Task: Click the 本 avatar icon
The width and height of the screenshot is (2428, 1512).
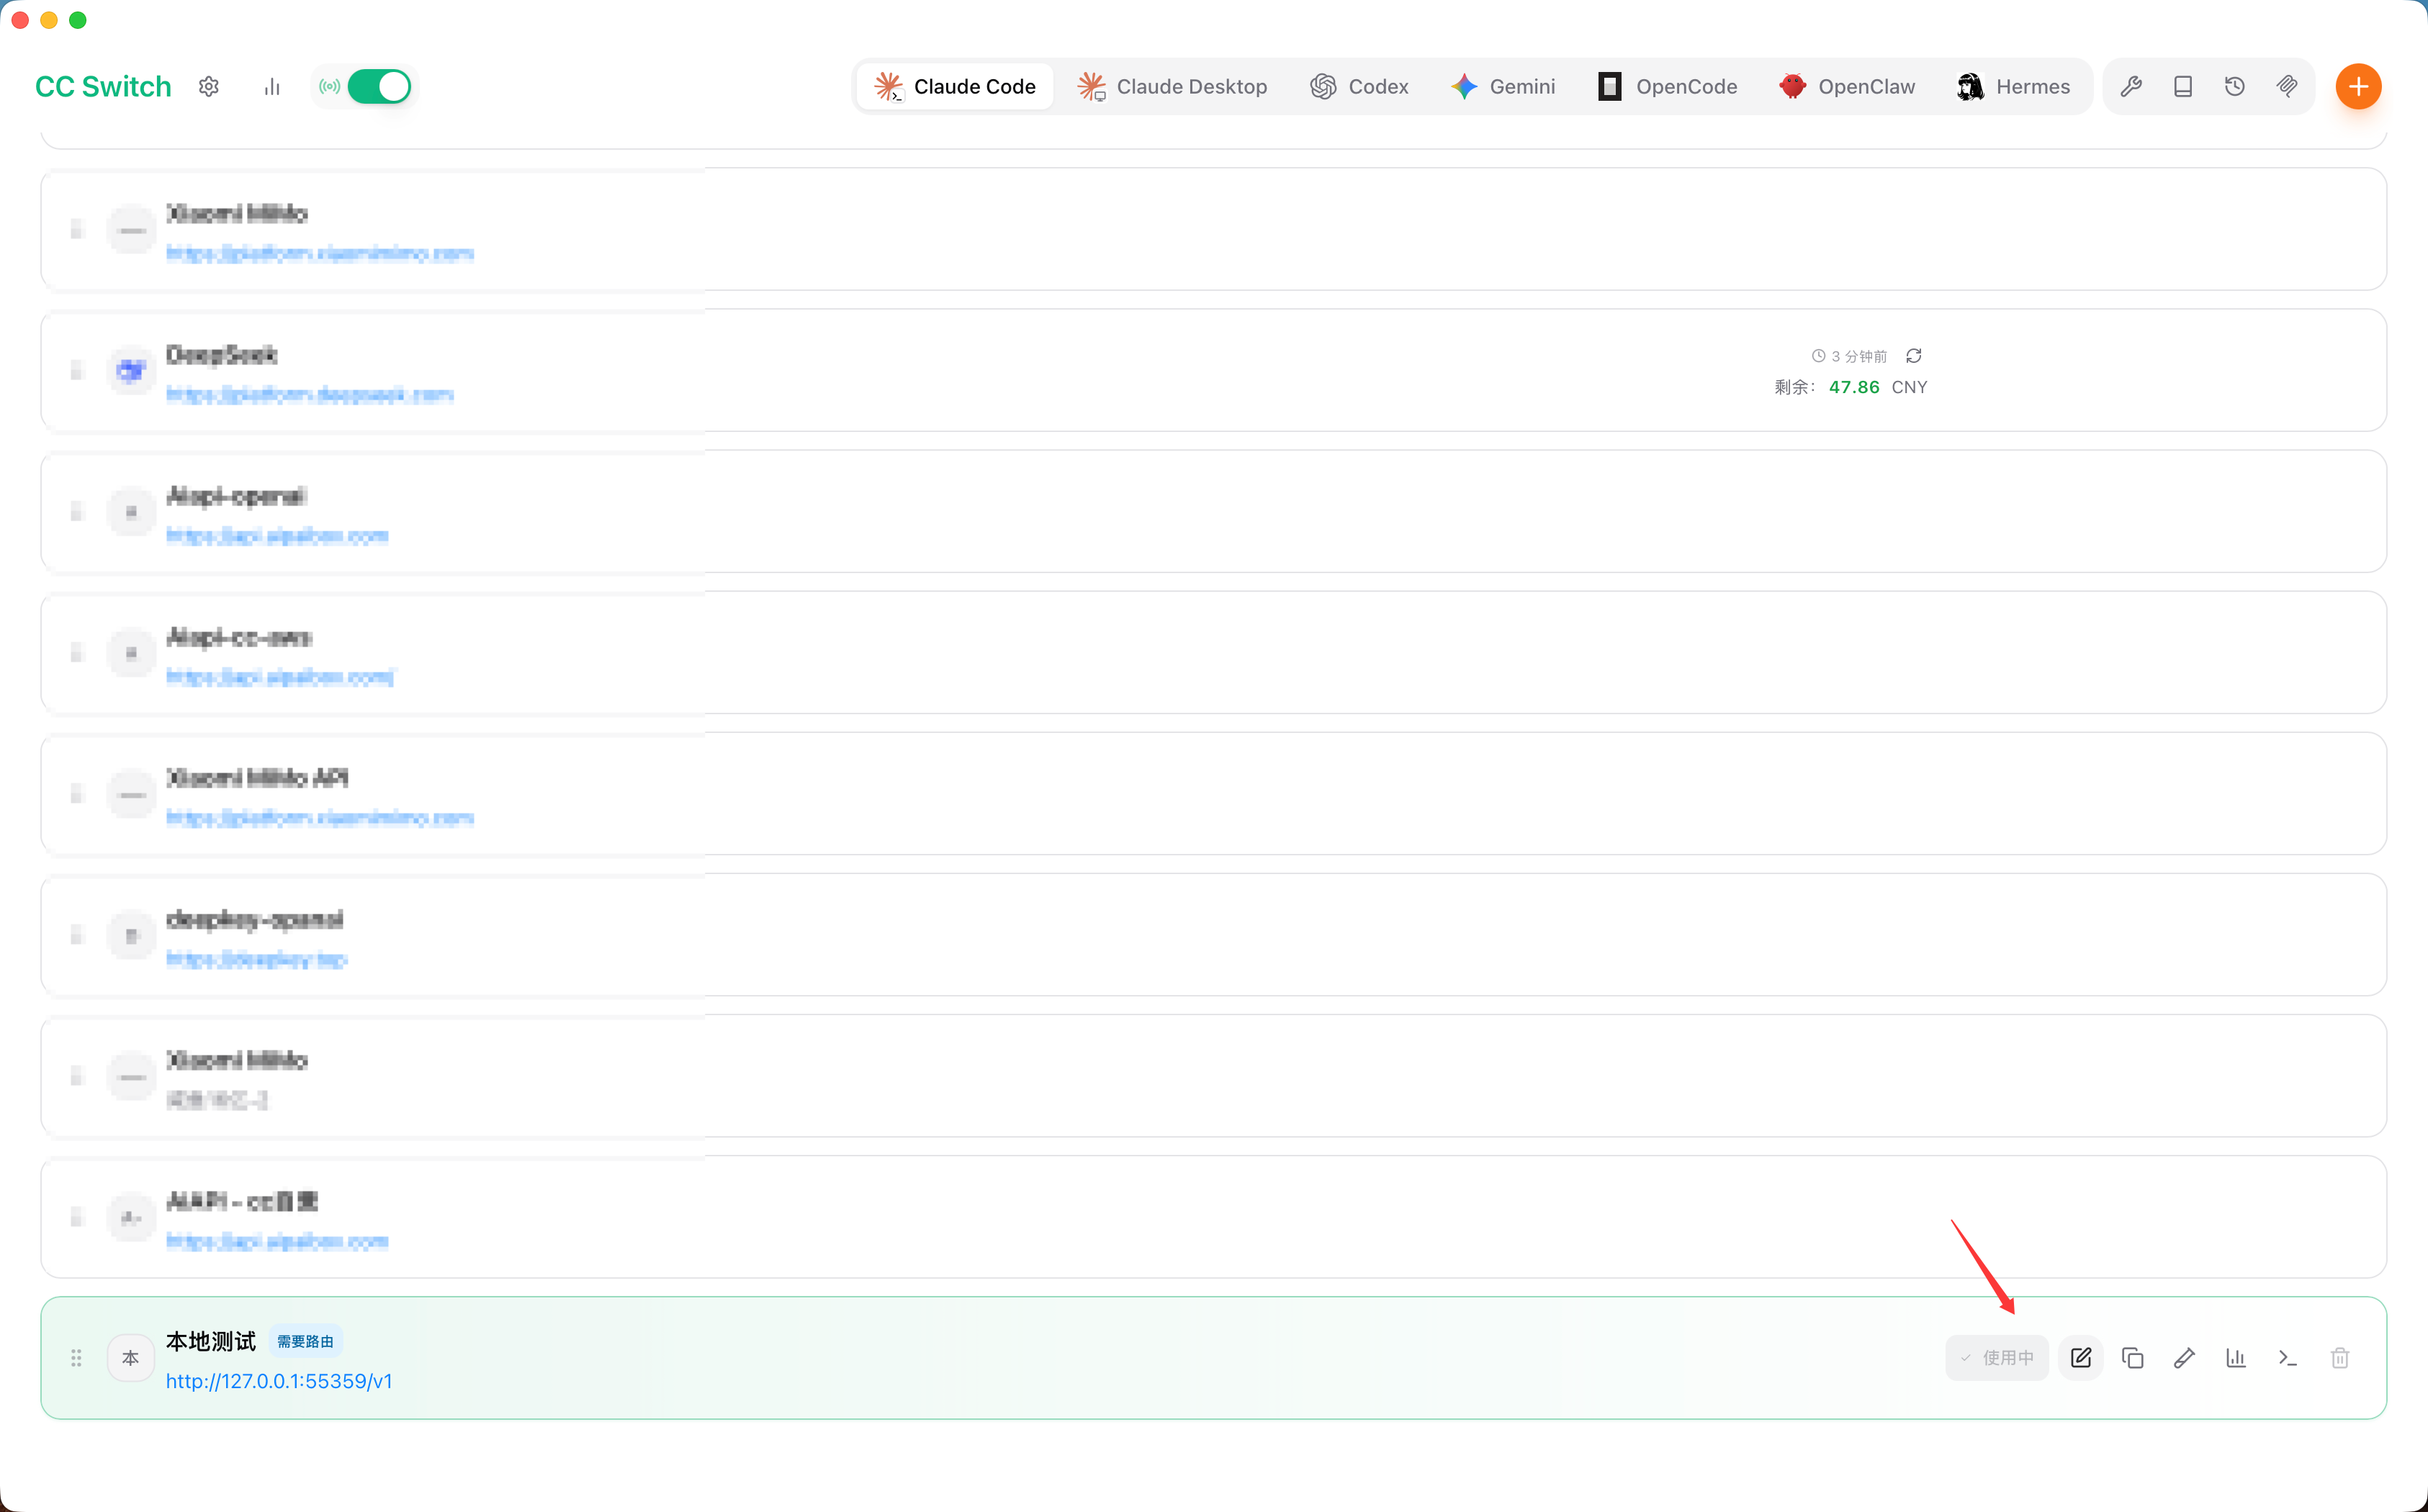Action: tap(131, 1358)
